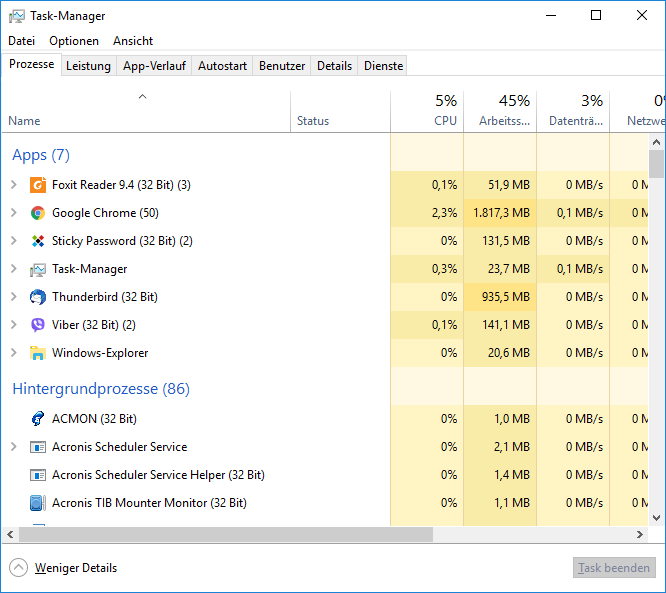Sort by the Datenträger column header
Image resolution: width=666 pixels, height=593 pixels.
pos(573,112)
